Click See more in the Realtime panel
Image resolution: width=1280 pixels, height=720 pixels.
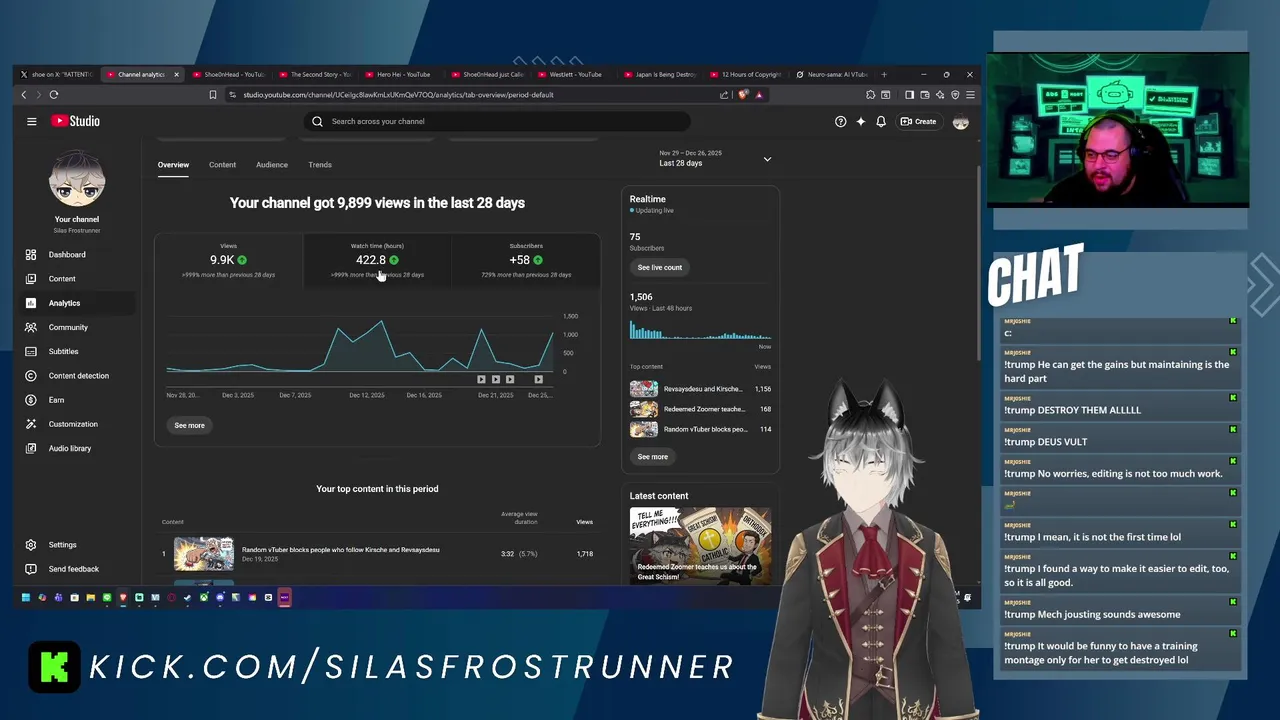653,456
